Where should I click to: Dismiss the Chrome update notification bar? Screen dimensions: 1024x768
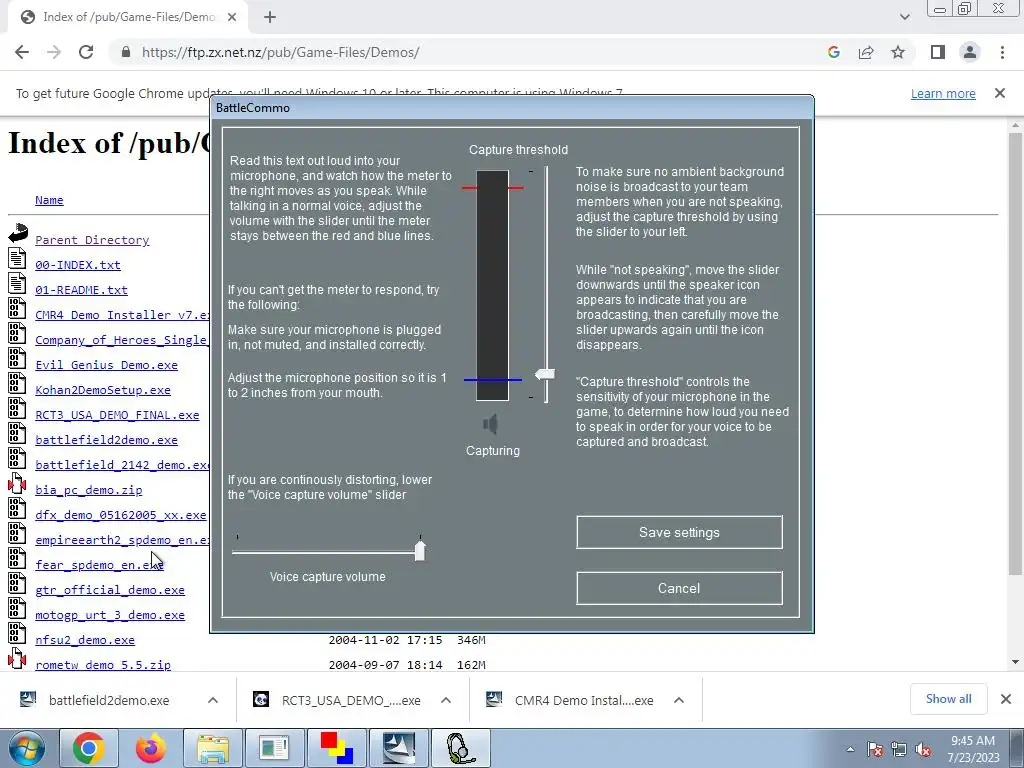coord(1000,93)
